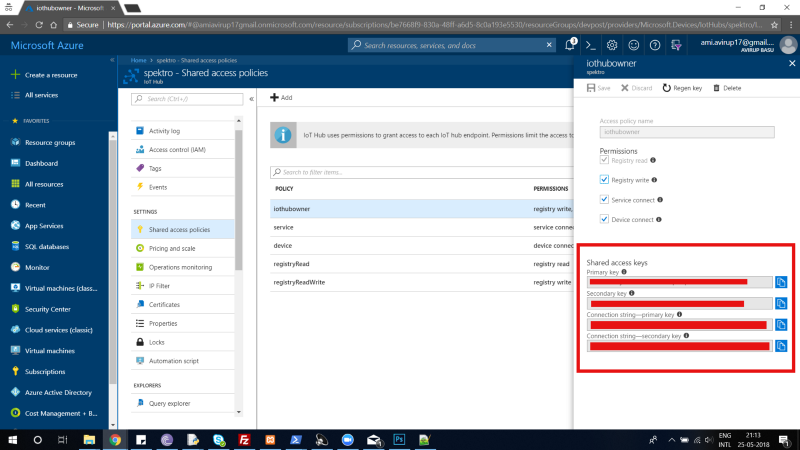Show info tooltip for Device connect
This screenshot has height=450, width=800.
pyautogui.click(x=659, y=219)
